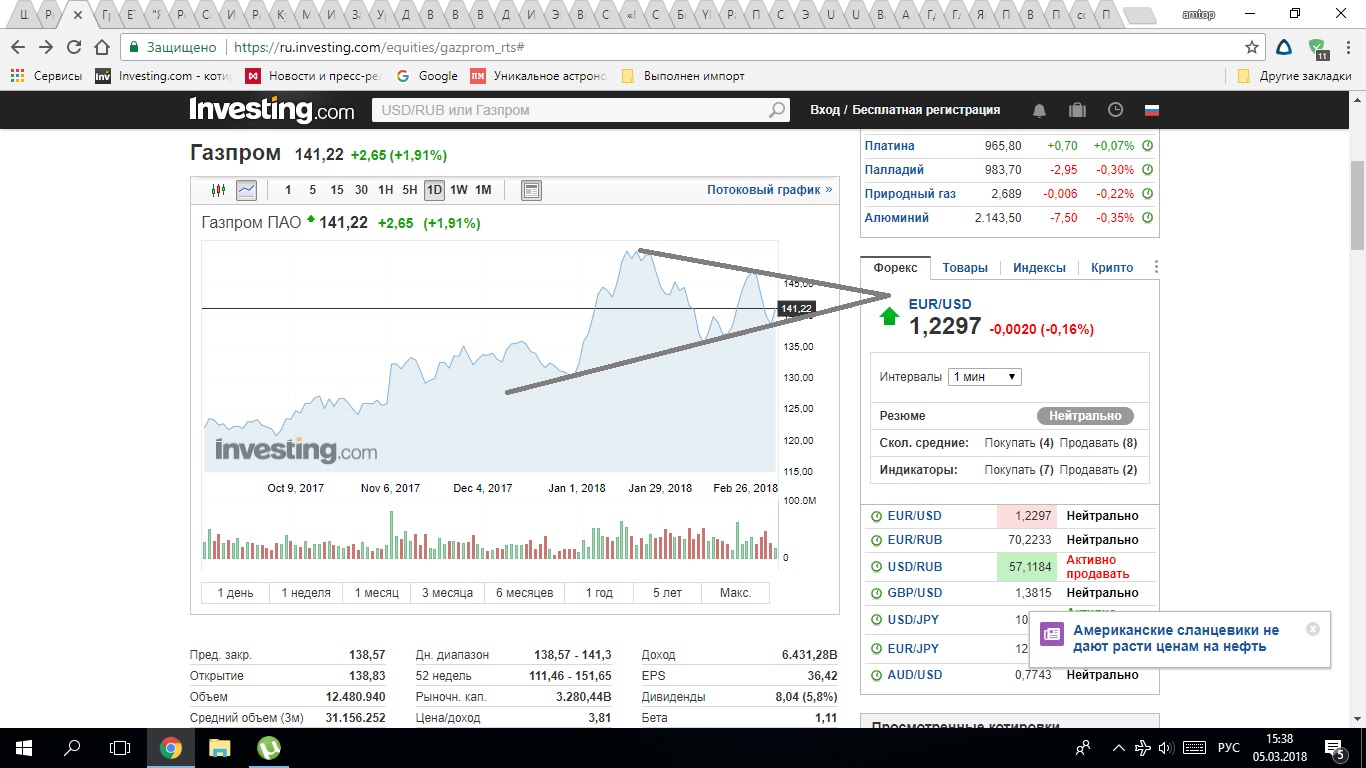
Task: Click the volume speaker tray icon
Action: tap(1166, 747)
